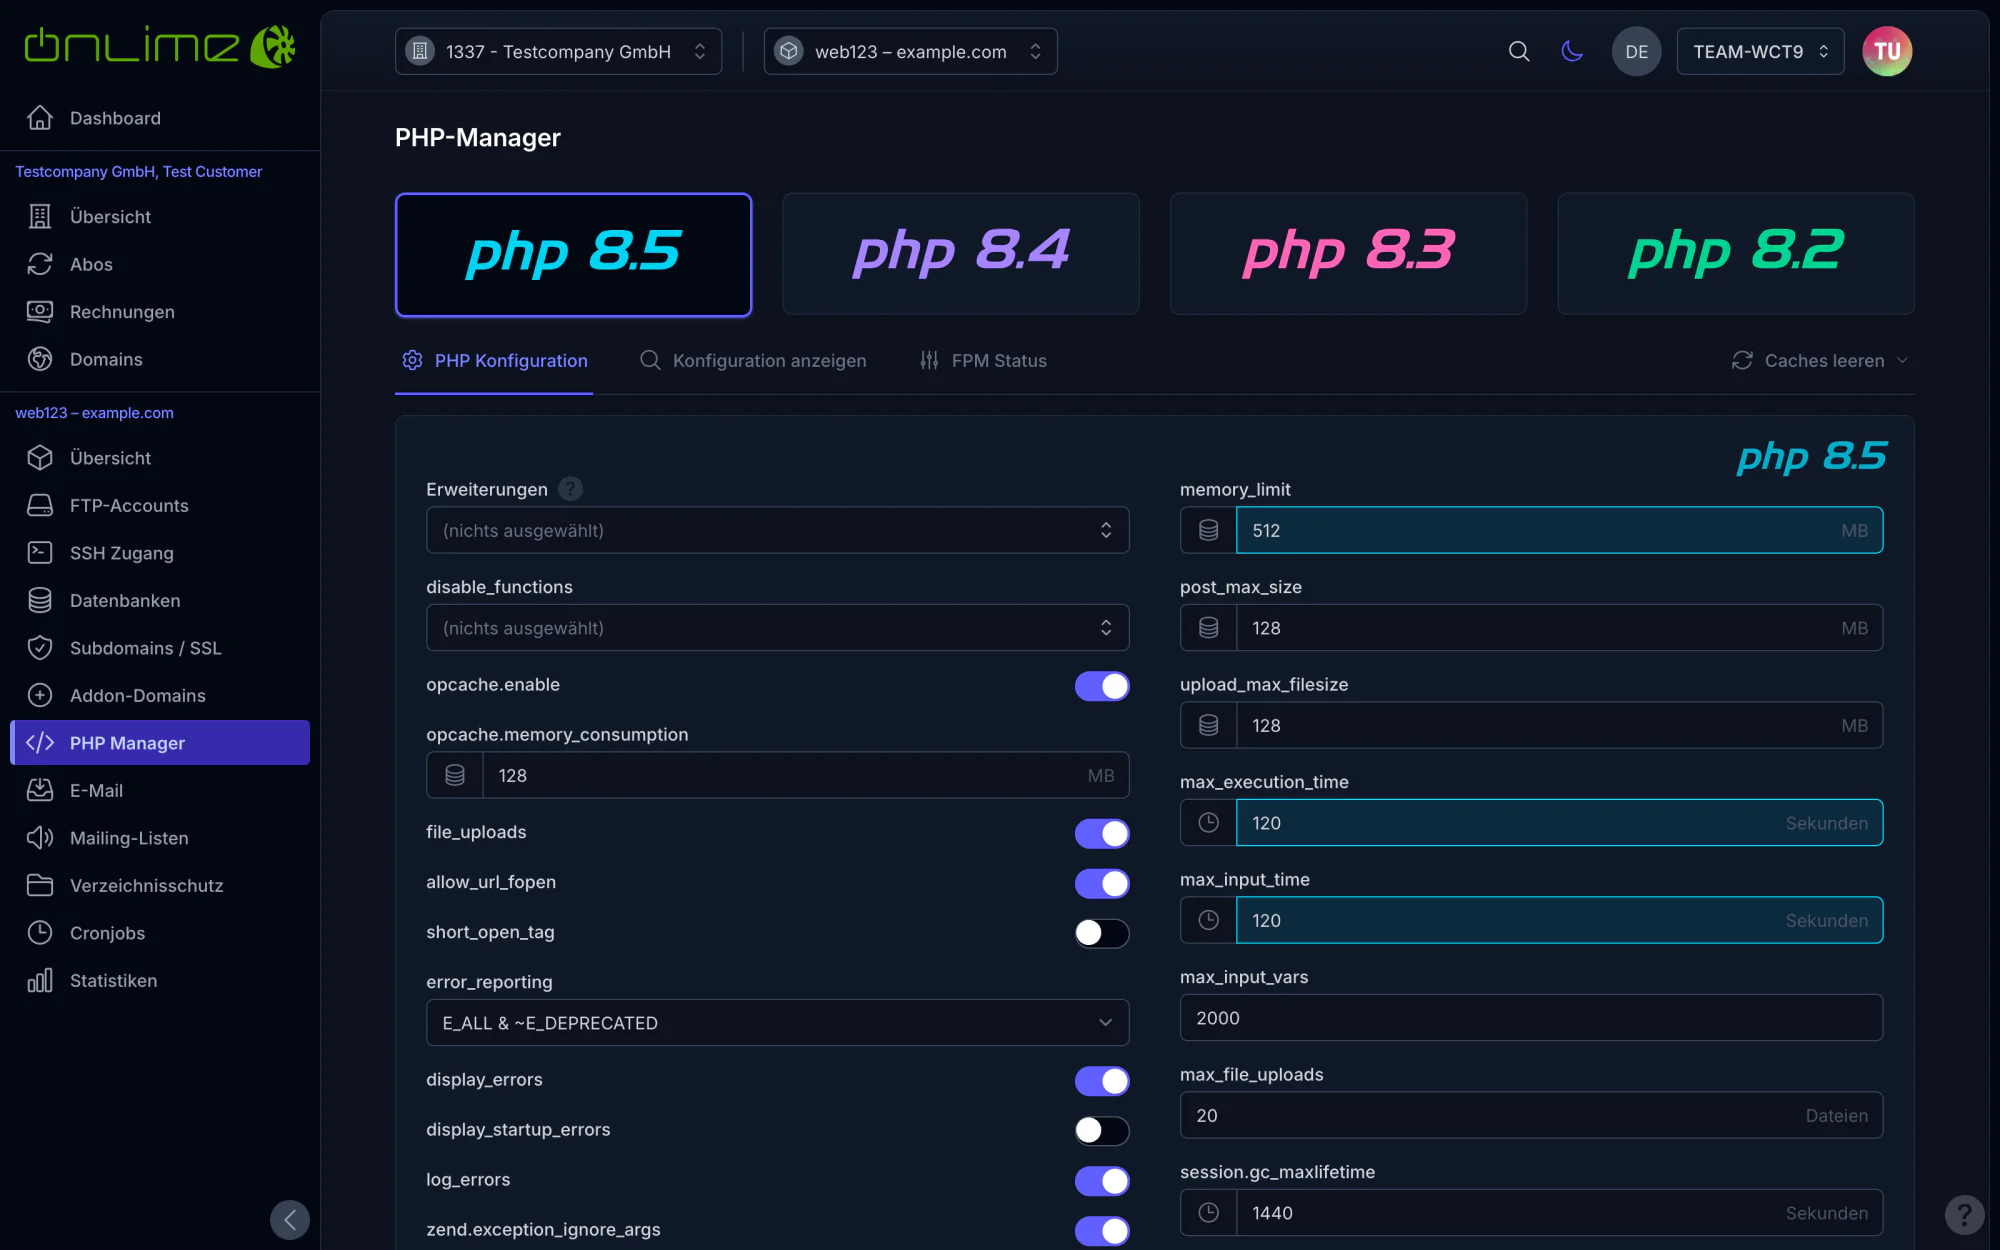Click max_file_uploads input field
Screen dimensions: 2000x1250
point(1531,1115)
